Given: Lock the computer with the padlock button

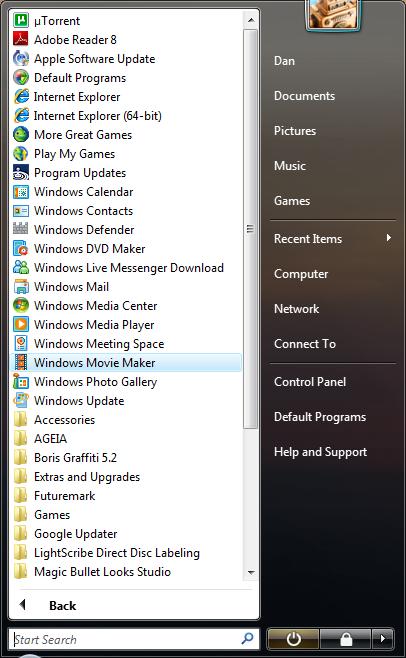Looking at the screenshot, I should click(x=346, y=639).
